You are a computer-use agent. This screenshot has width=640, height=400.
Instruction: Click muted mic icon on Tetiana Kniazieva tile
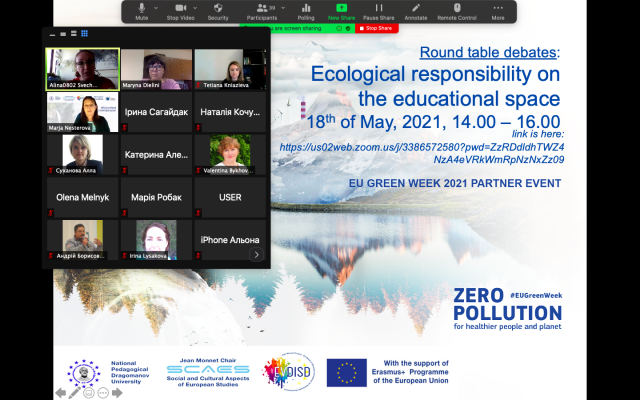coord(198,85)
